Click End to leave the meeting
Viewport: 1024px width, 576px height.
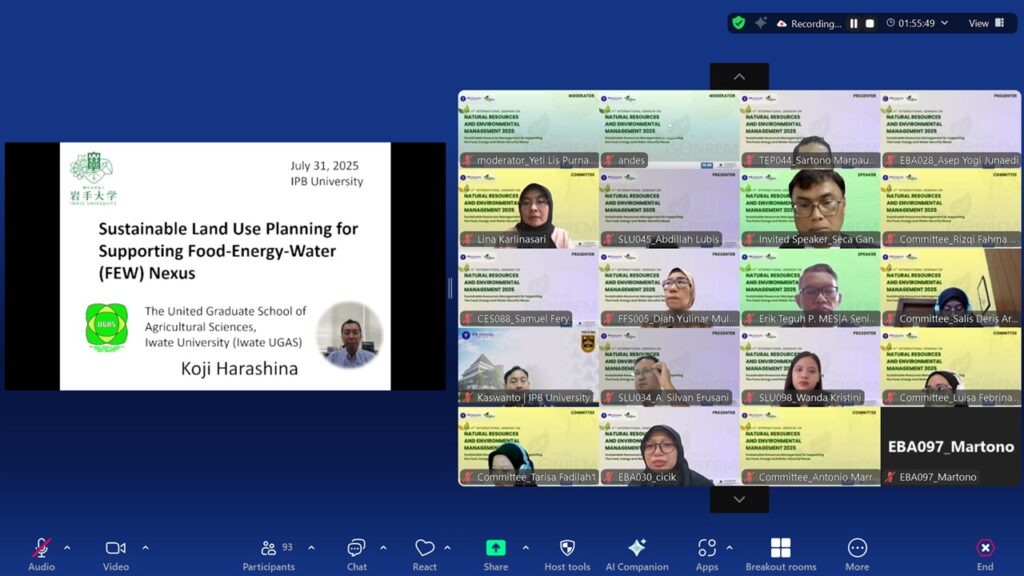click(x=985, y=549)
